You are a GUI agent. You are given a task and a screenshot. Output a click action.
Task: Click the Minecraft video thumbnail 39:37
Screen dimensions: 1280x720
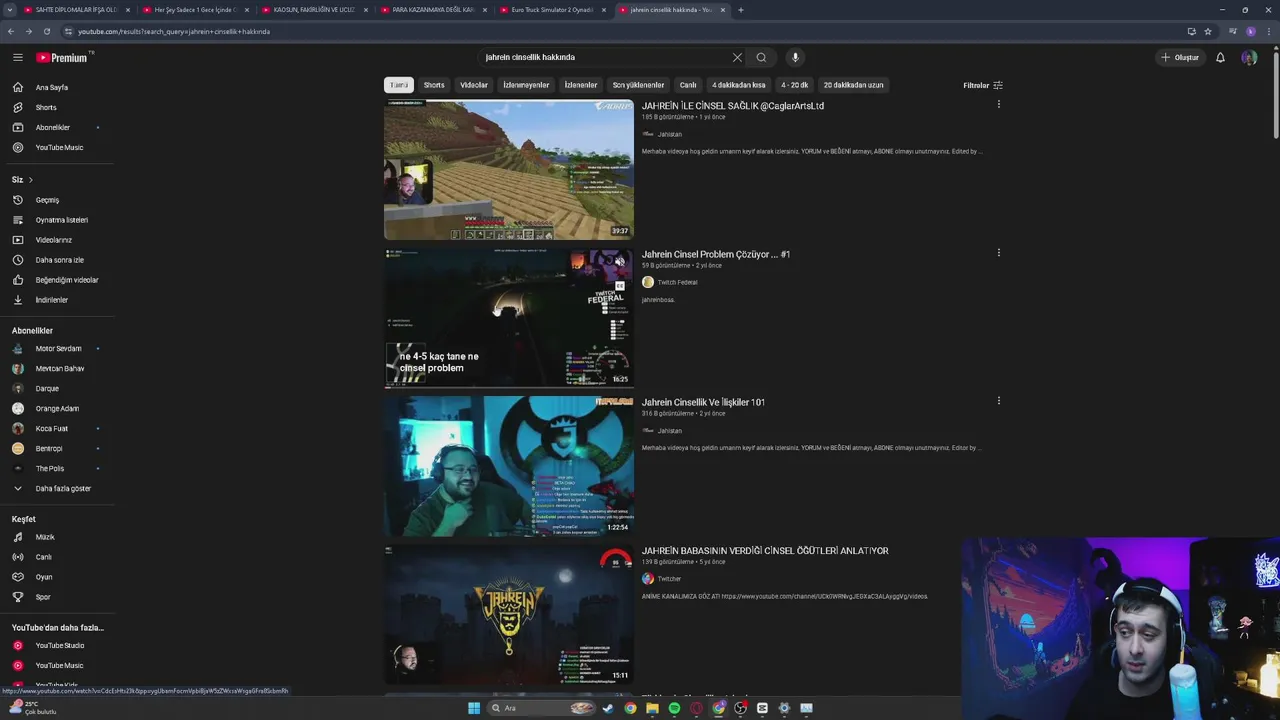[509, 170]
